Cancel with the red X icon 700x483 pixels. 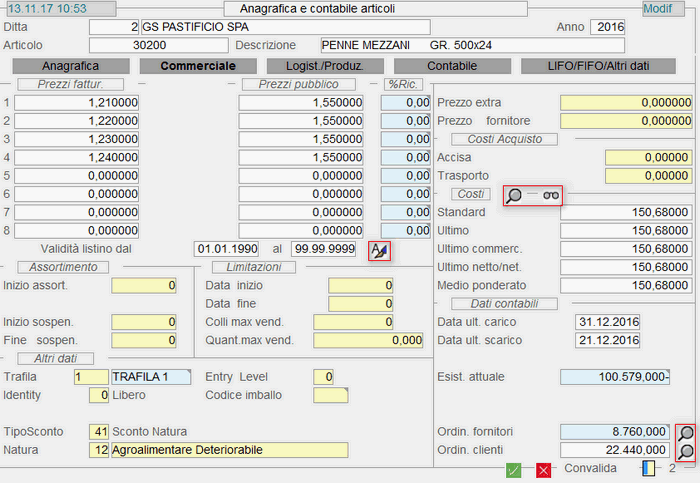click(543, 469)
